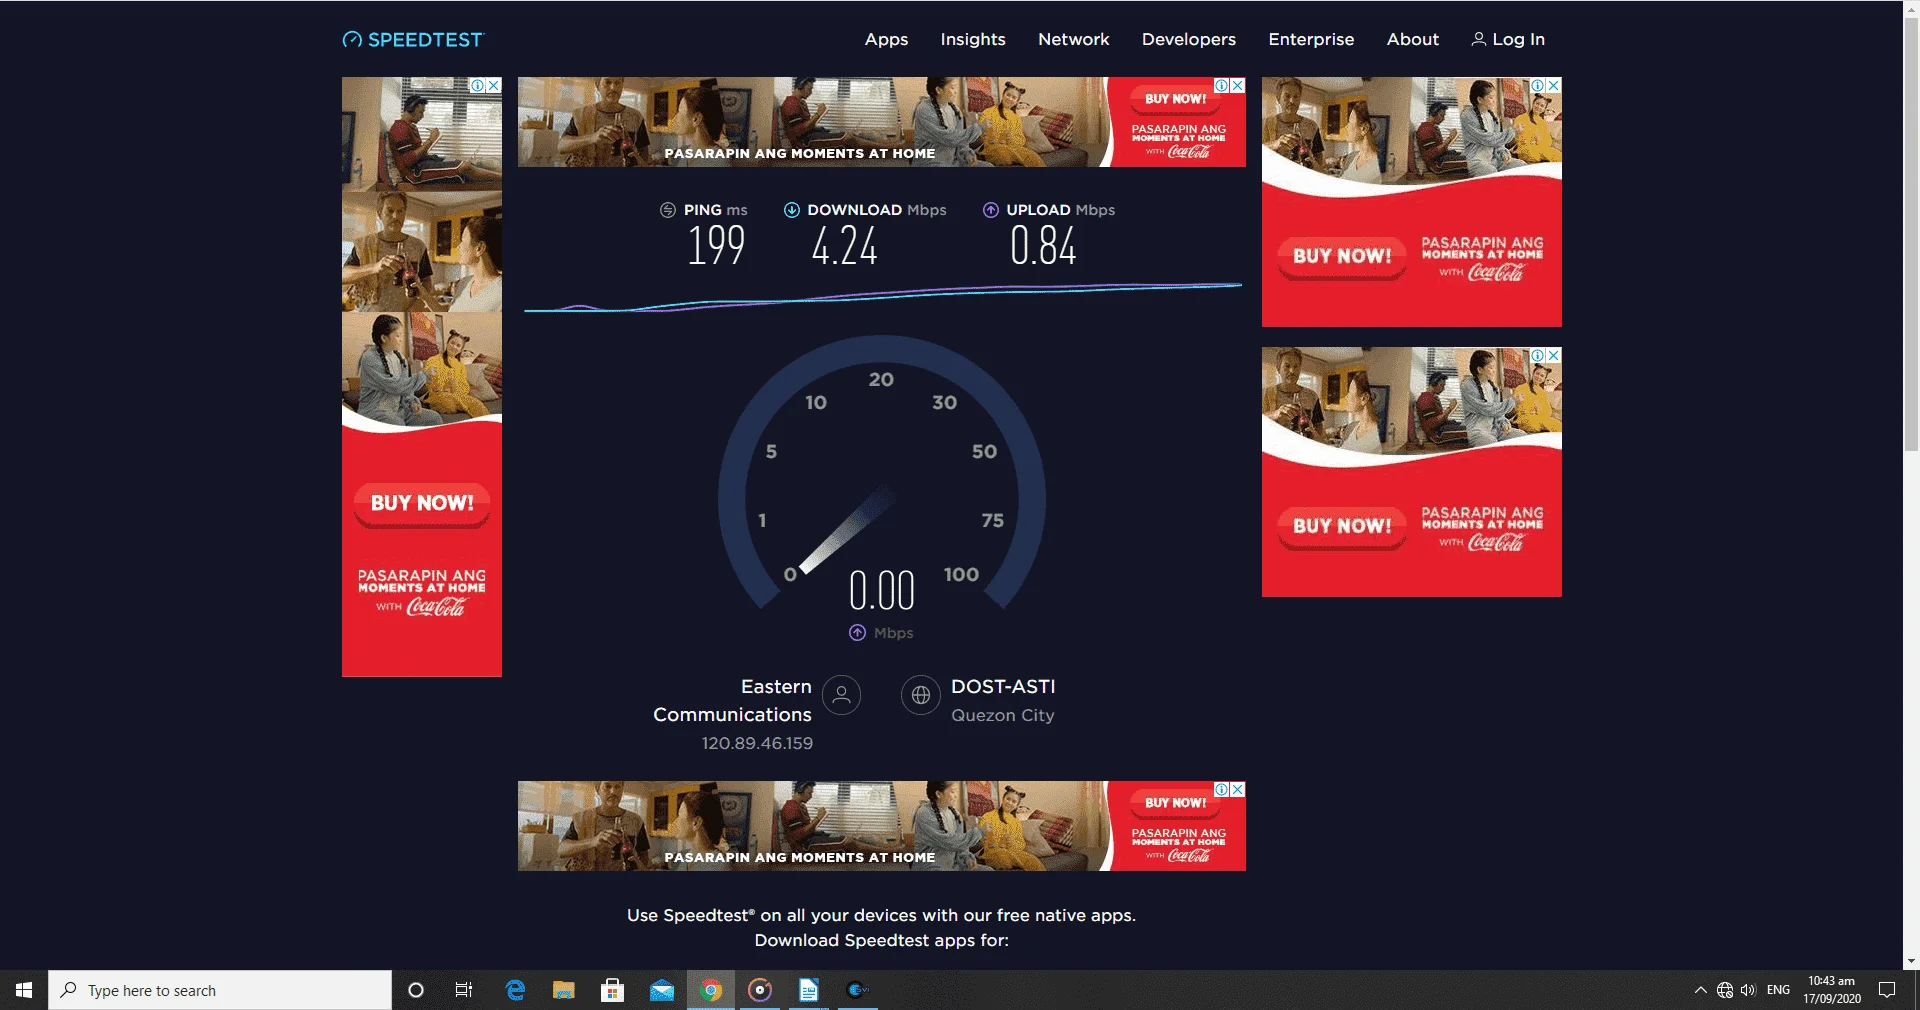The width and height of the screenshot is (1920, 1010).
Task: Close the left sidebar Coca-Cola ad
Action: point(494,86)
